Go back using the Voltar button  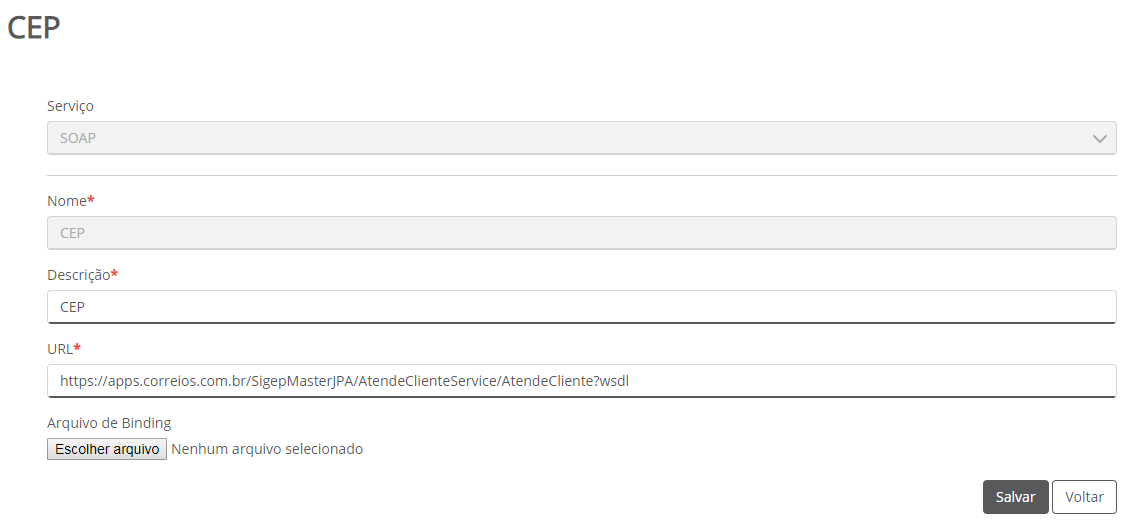[1084, 497]
